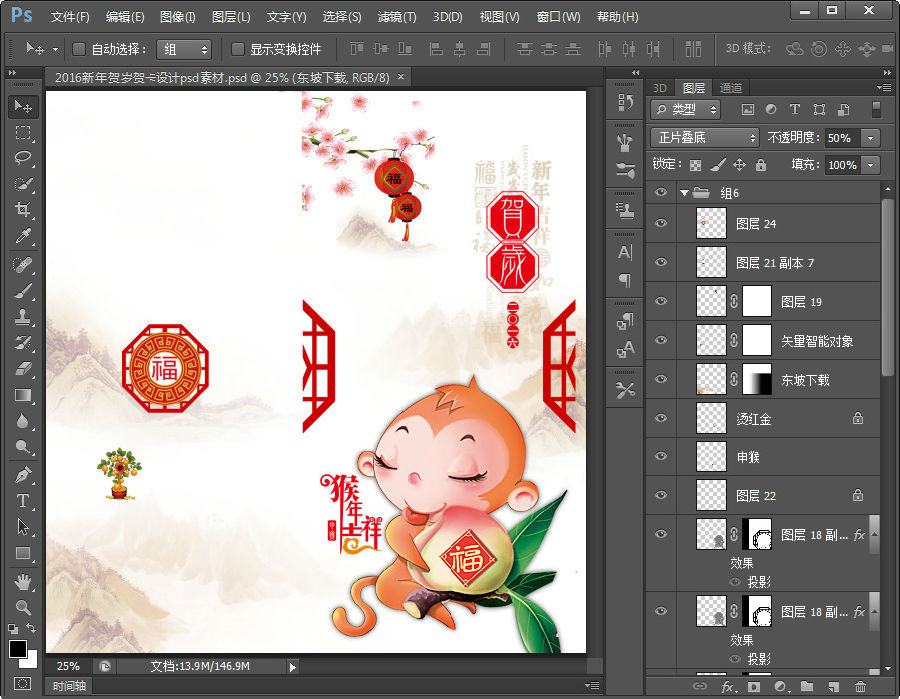Image resolution: width=900 pixels, height=699 pixels.
Task: Open the 窗口(W) menu
Action: tap(558, 17)
